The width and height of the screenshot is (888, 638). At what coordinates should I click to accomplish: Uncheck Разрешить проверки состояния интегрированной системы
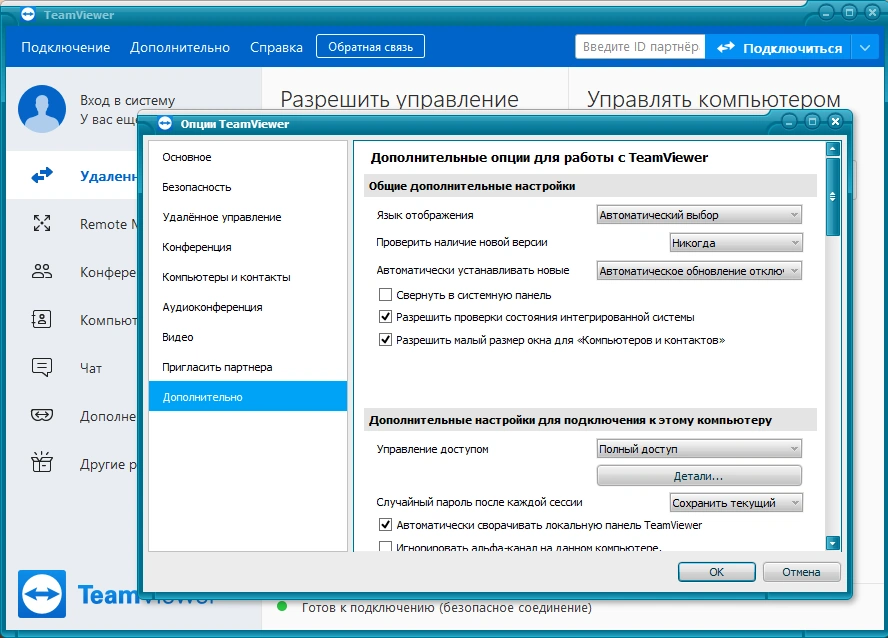click(x=385, y=316)
